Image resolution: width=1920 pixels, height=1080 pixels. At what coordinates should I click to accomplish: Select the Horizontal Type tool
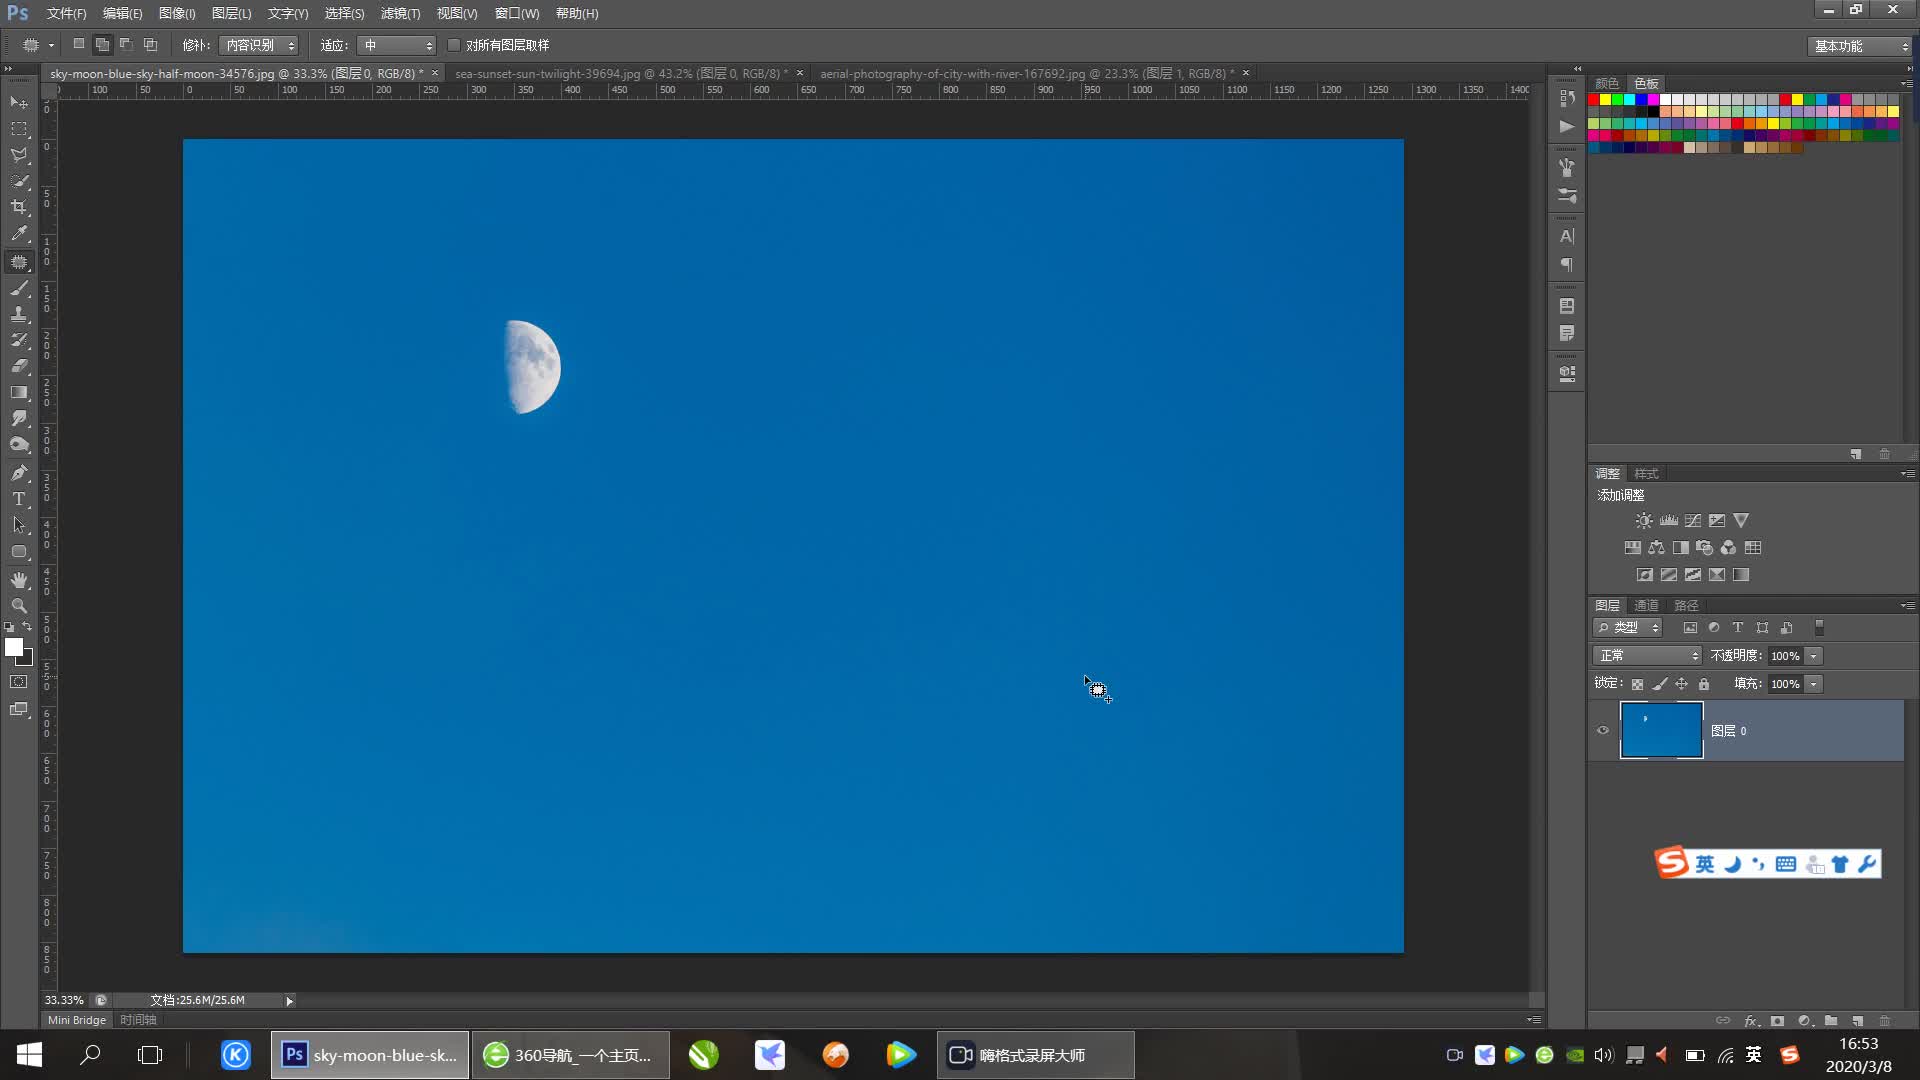[x=19, y=499]
